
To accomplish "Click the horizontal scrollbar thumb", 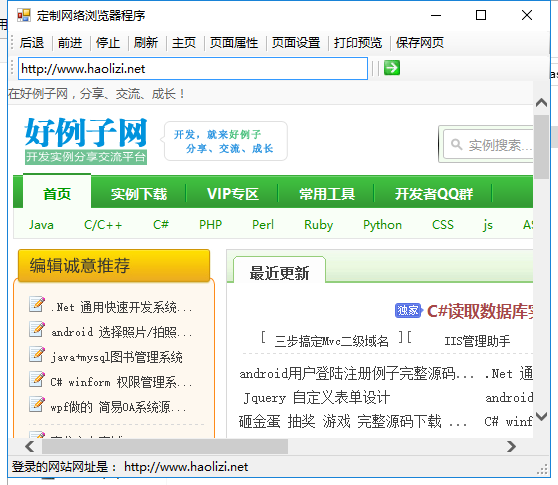I will (x=165, y=446).
